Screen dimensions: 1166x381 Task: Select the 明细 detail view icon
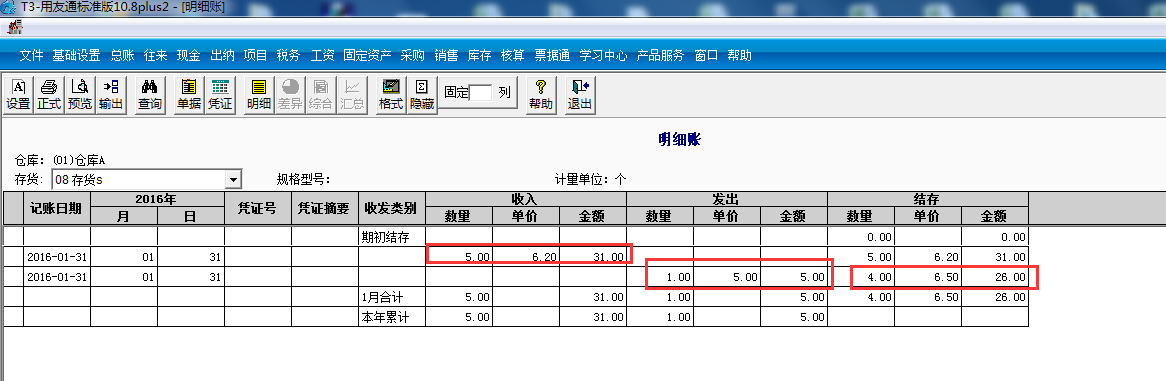point(259,95)
